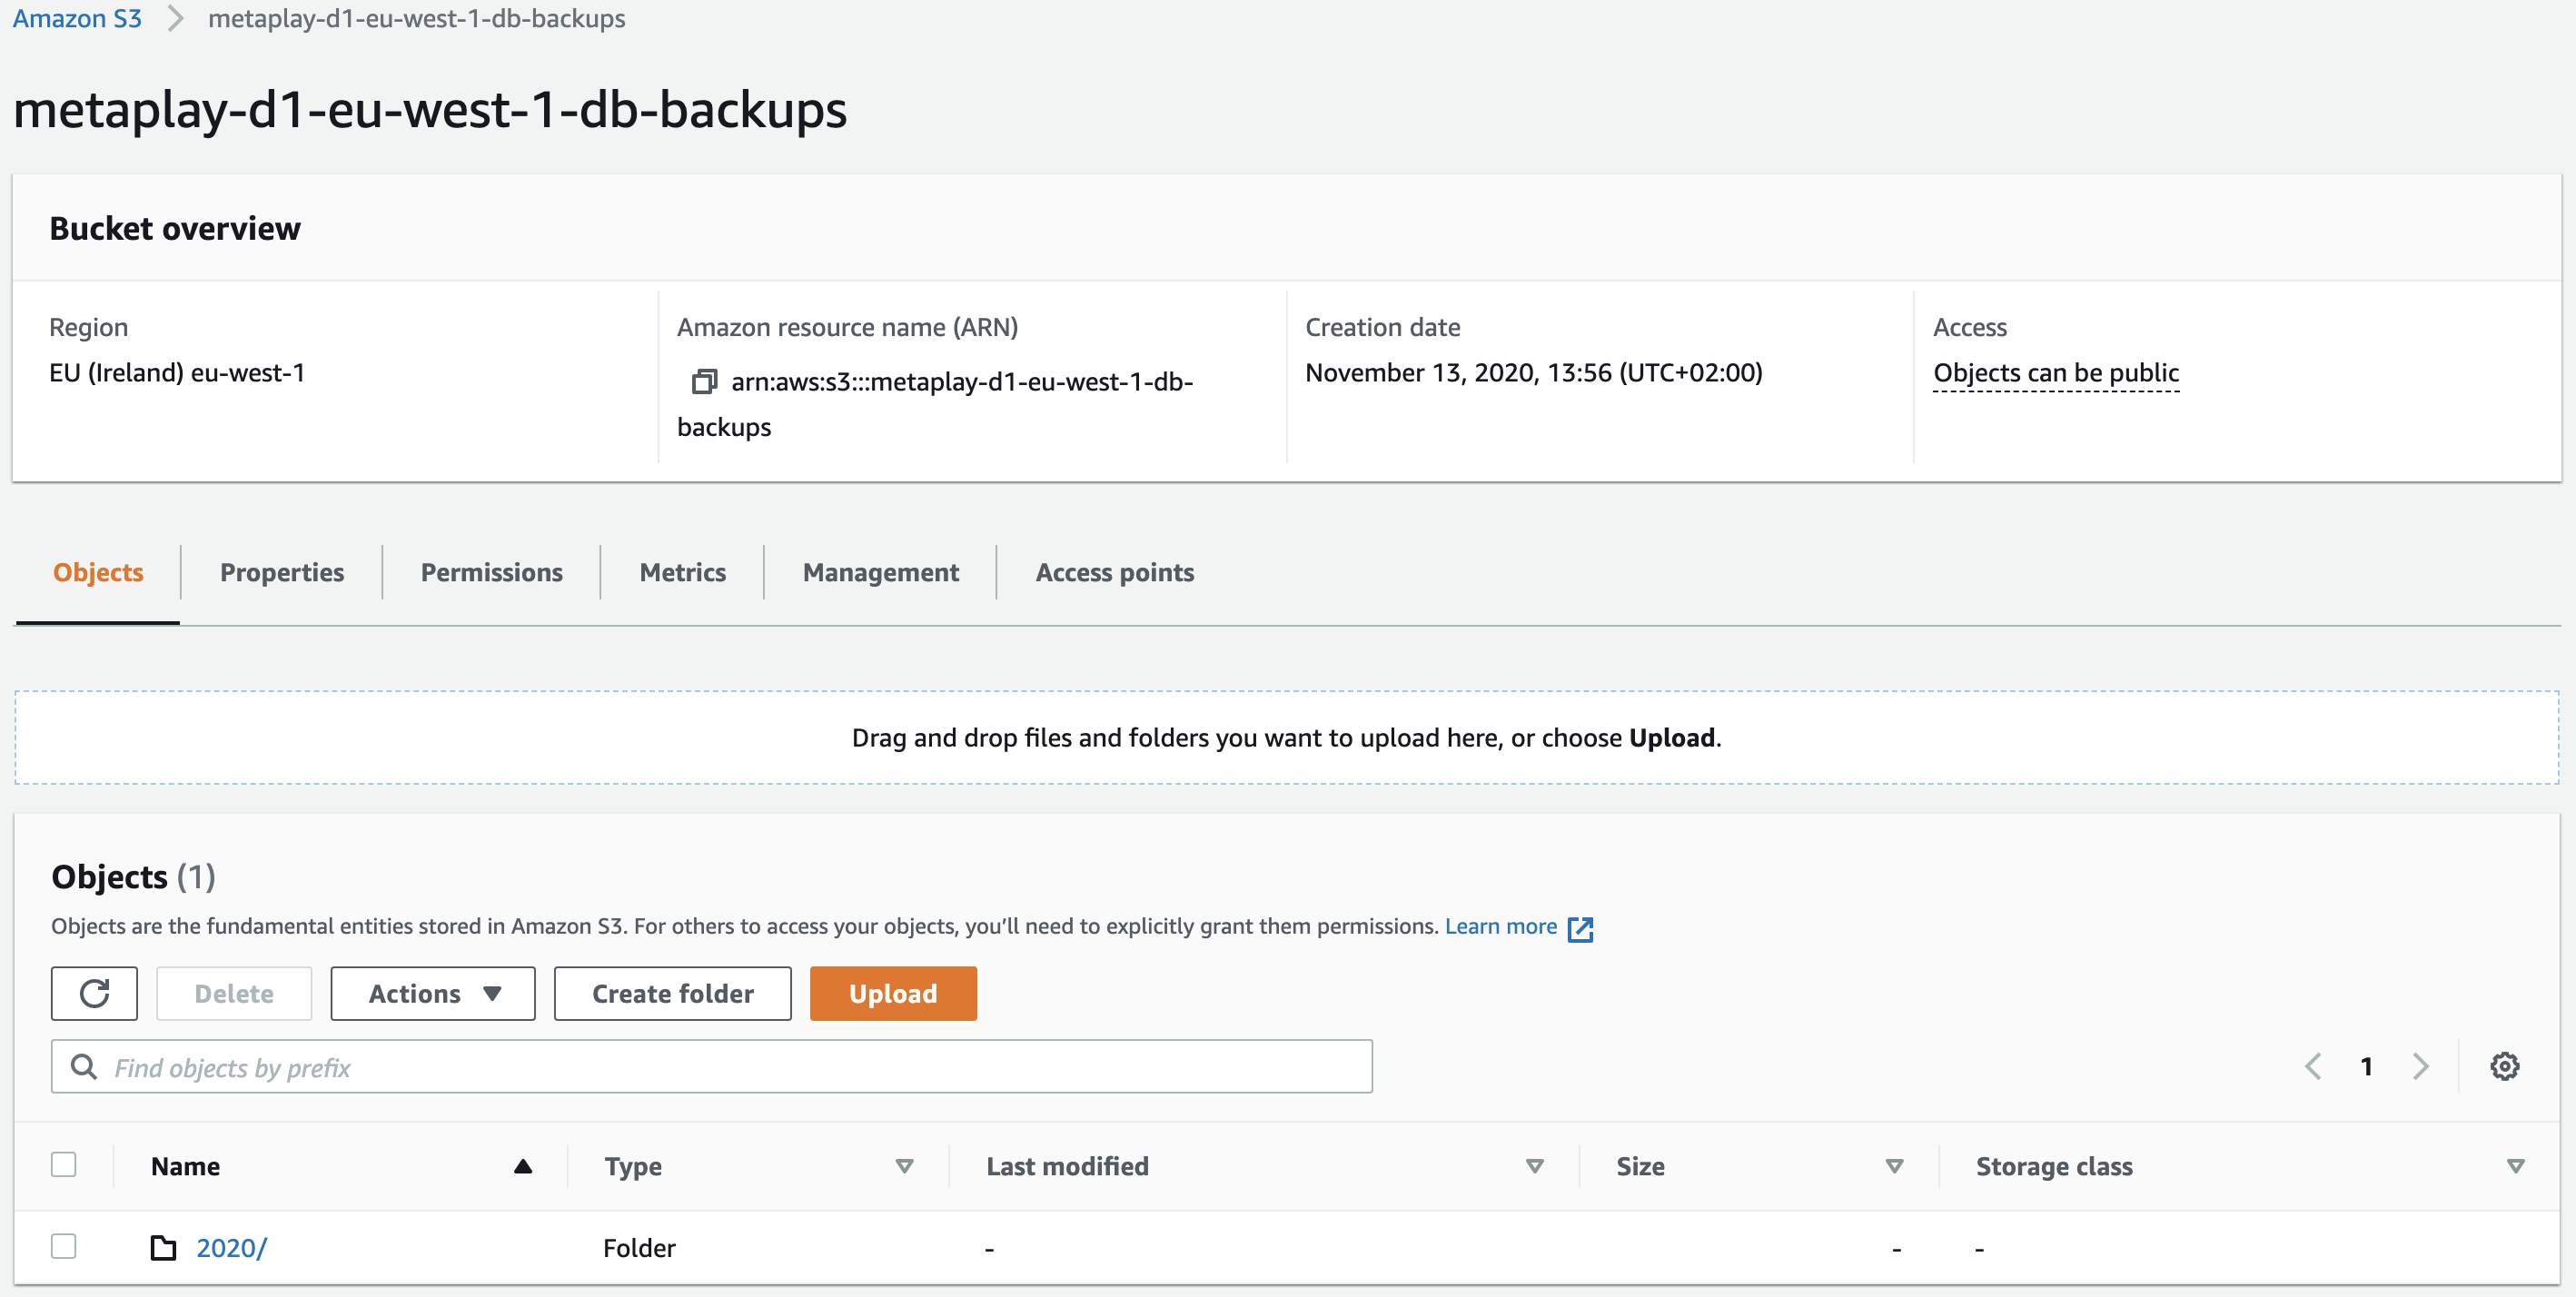Open the Metrics tab

click(683, 572)
